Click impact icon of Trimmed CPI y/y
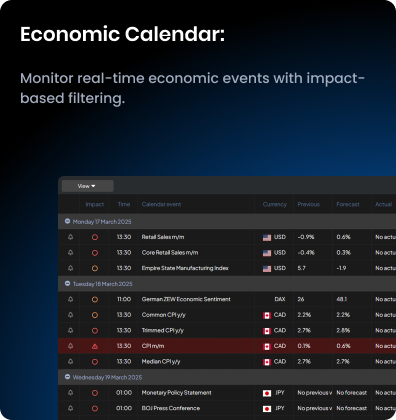The width and height of the screenshot is (396, 420). tap(95, 331)
